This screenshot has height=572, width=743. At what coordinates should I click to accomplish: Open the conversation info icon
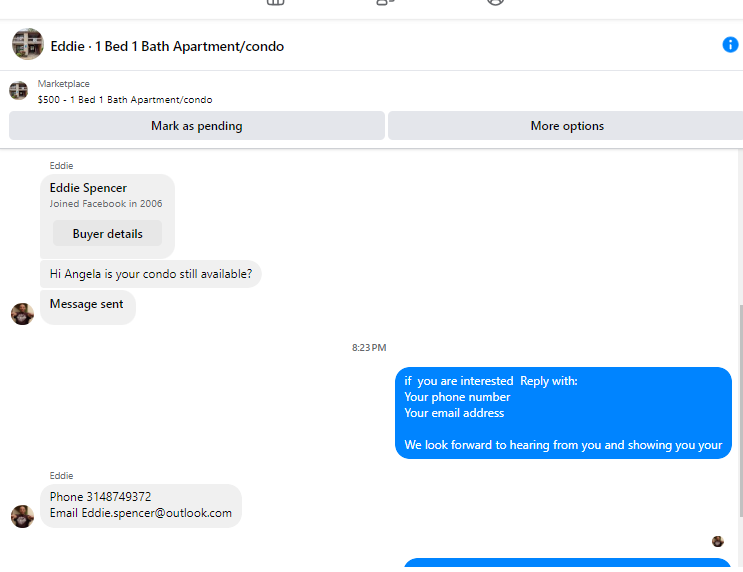click(730, 45)
